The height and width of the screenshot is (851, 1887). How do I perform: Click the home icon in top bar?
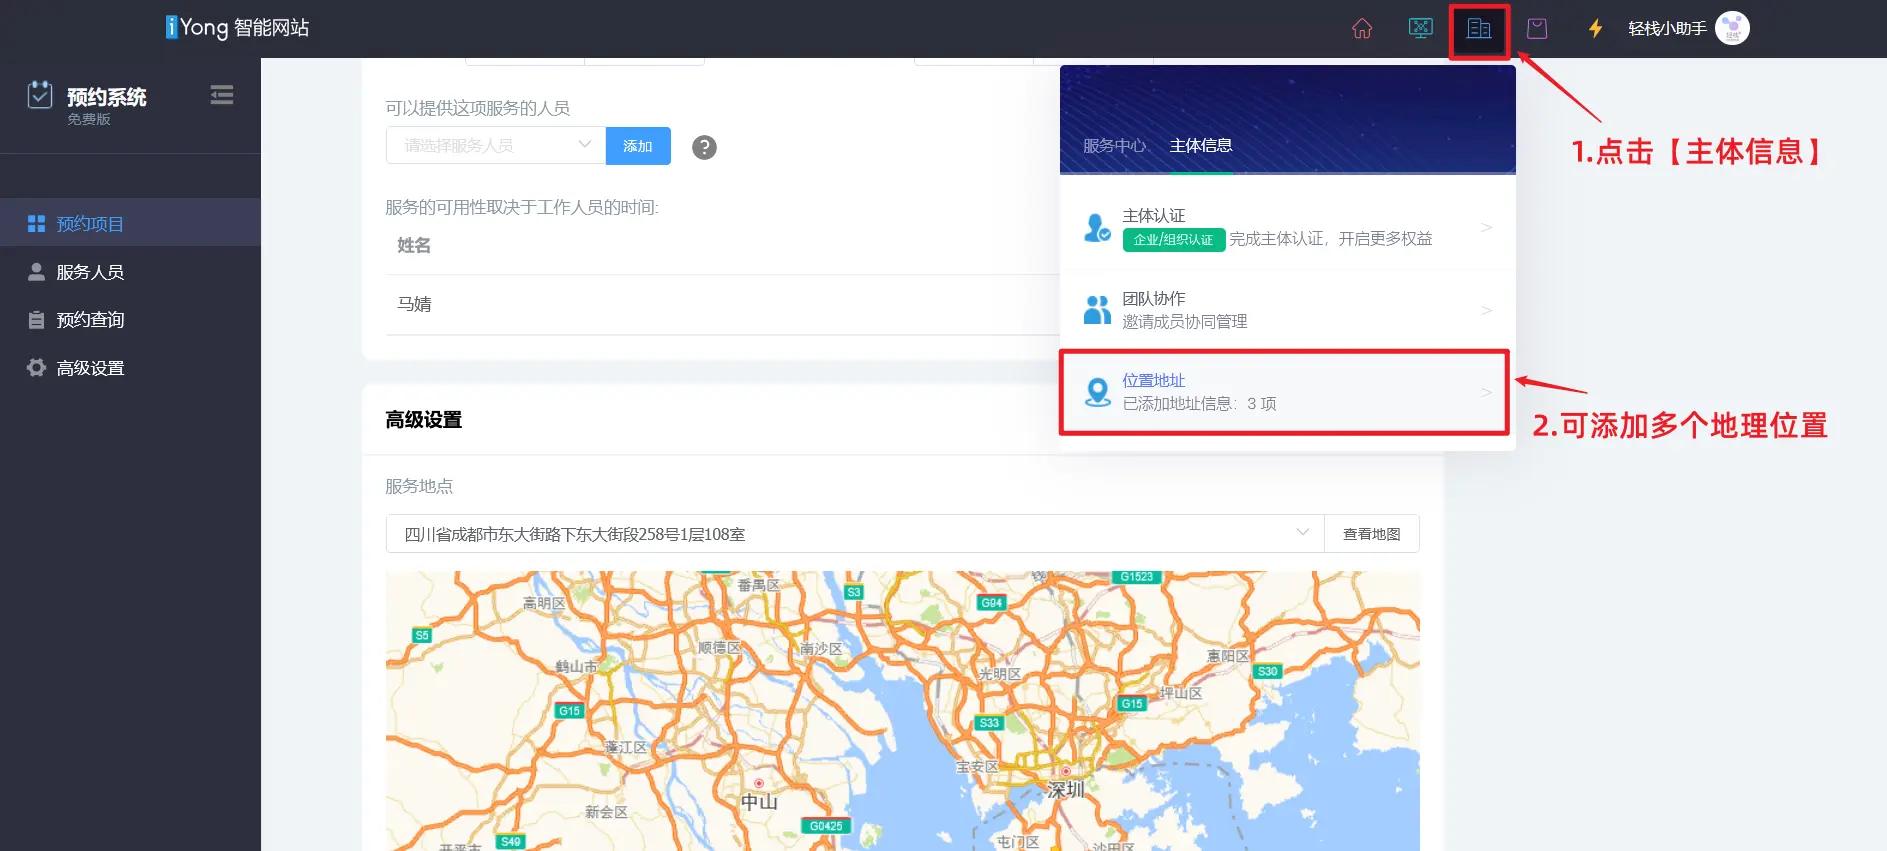[x=1361, y=29]
